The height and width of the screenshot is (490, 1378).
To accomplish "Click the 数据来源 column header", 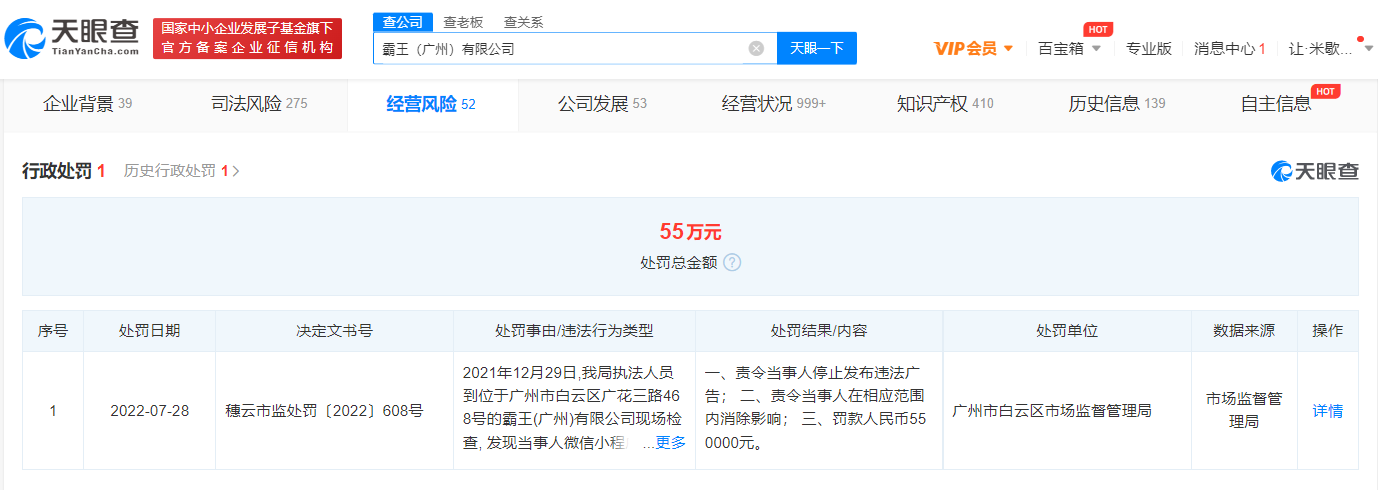I will pyautogui.click(x=1244, y=331).
